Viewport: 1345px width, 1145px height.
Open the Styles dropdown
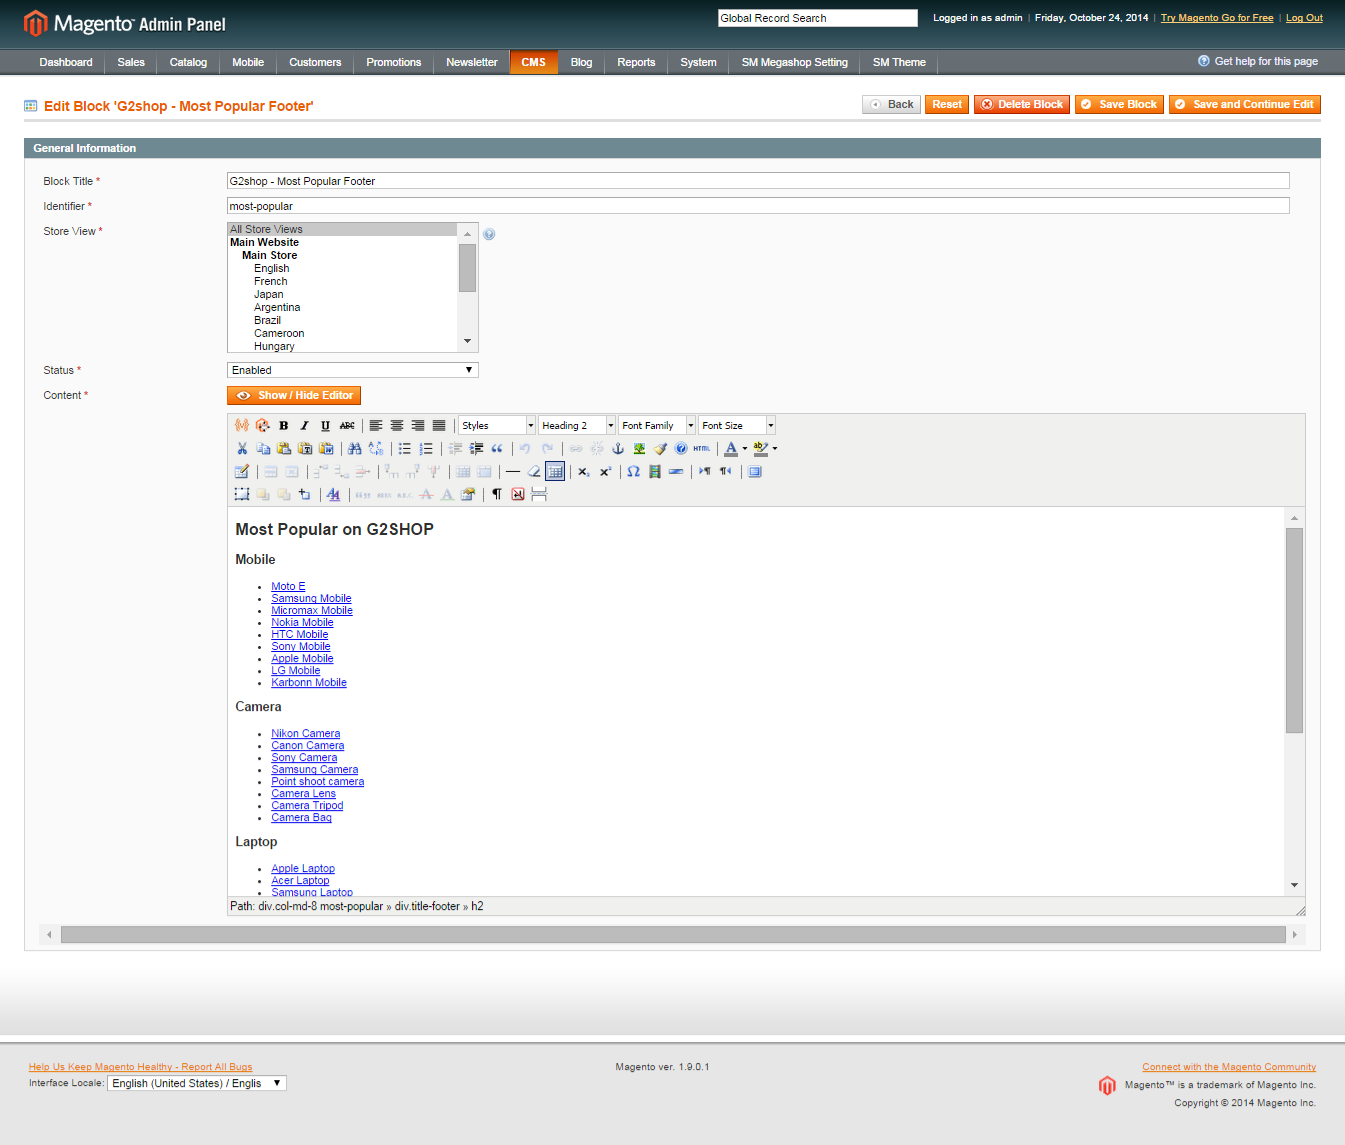(x=497, y=425)
